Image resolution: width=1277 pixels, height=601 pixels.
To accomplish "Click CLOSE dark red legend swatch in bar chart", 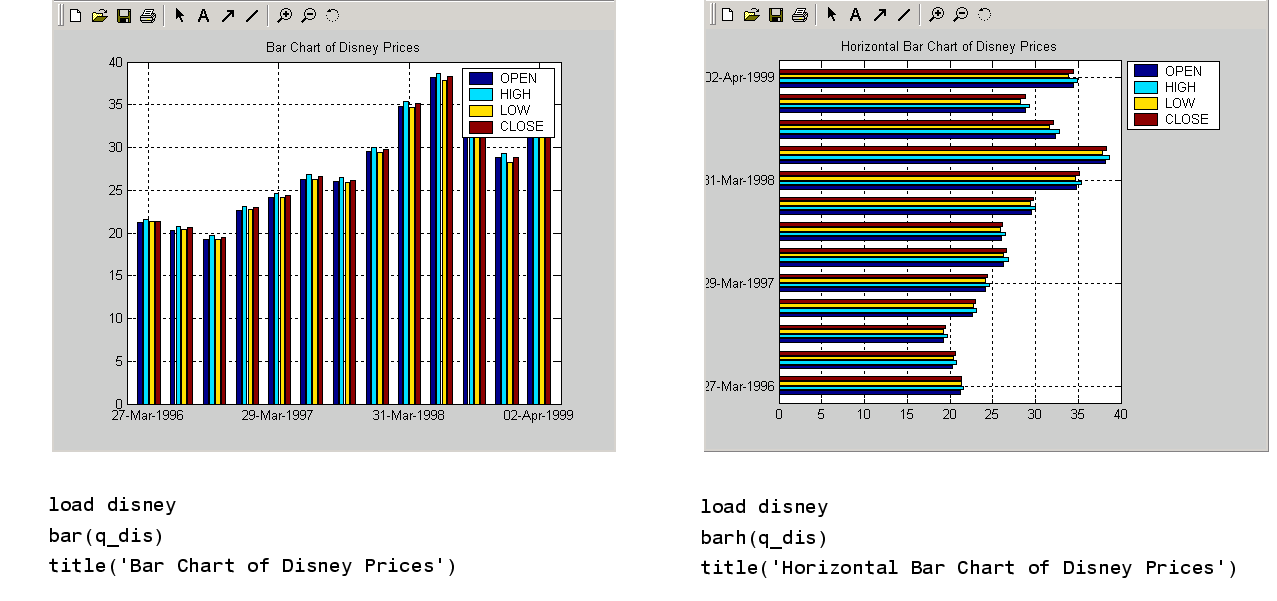I will [481, 126].
